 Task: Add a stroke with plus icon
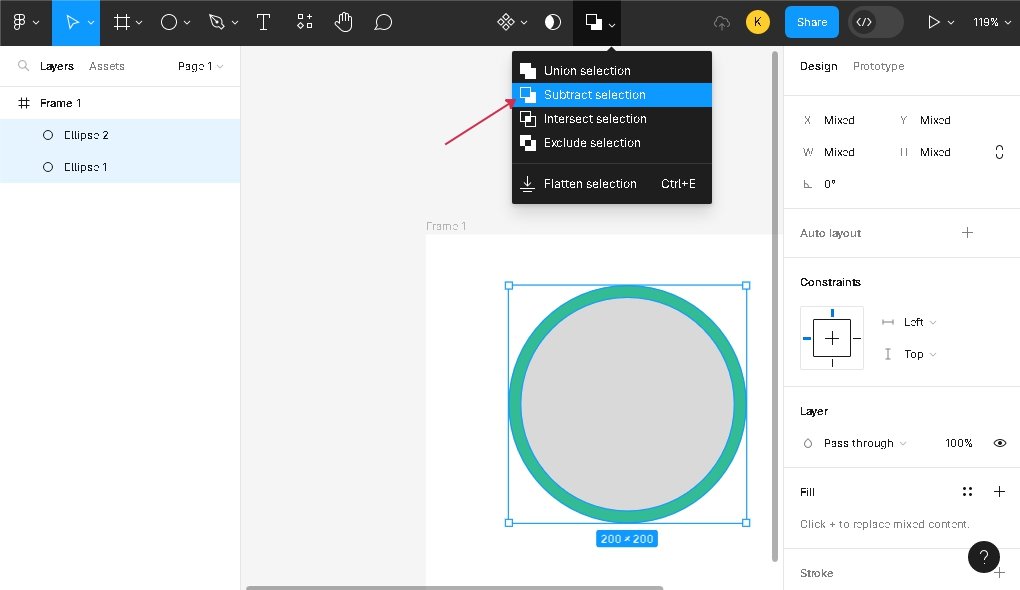(x=999, y=572)
